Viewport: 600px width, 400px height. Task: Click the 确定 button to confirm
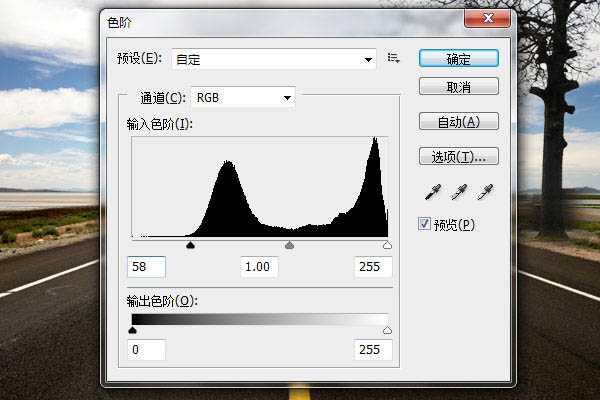coord(459,59)
